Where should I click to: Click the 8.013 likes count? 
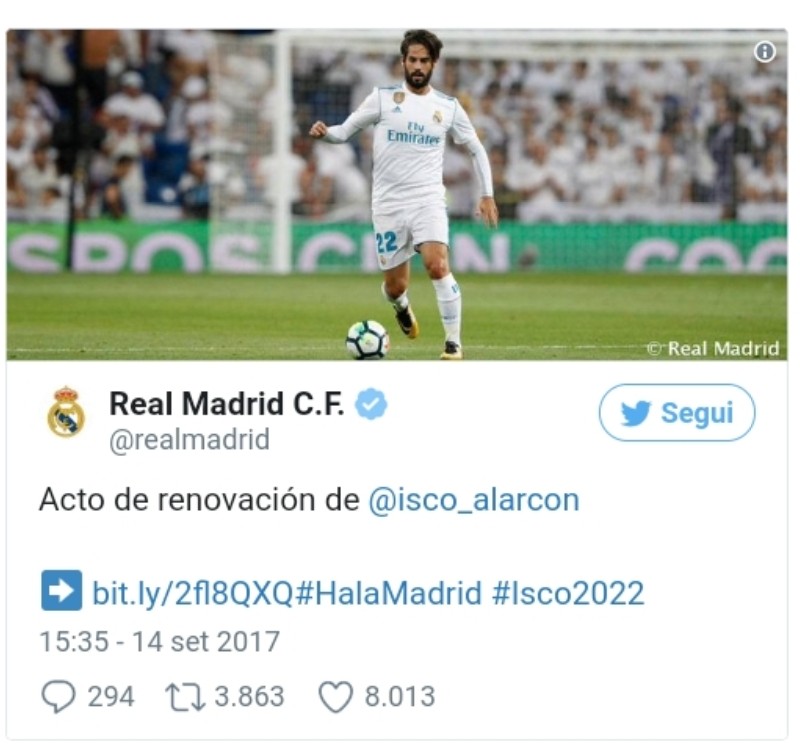tap(400, 697)
